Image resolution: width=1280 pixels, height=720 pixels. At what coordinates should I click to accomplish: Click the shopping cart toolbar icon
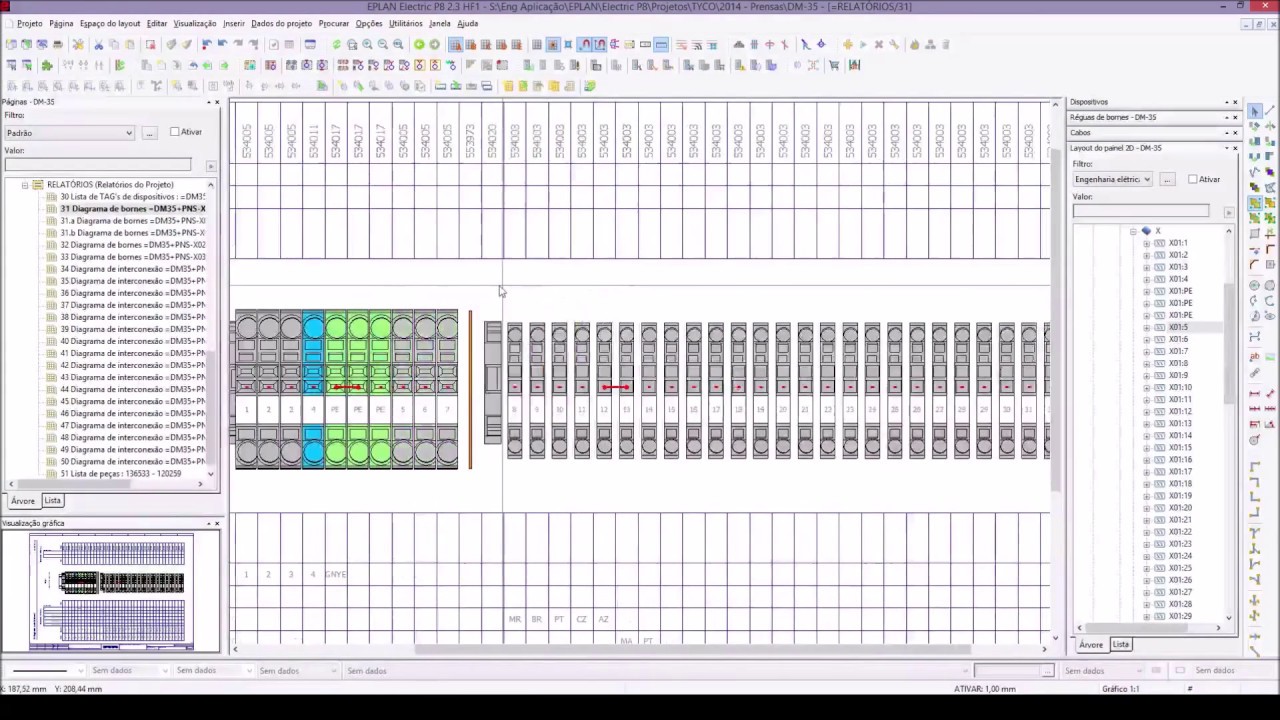click(834, 65)
